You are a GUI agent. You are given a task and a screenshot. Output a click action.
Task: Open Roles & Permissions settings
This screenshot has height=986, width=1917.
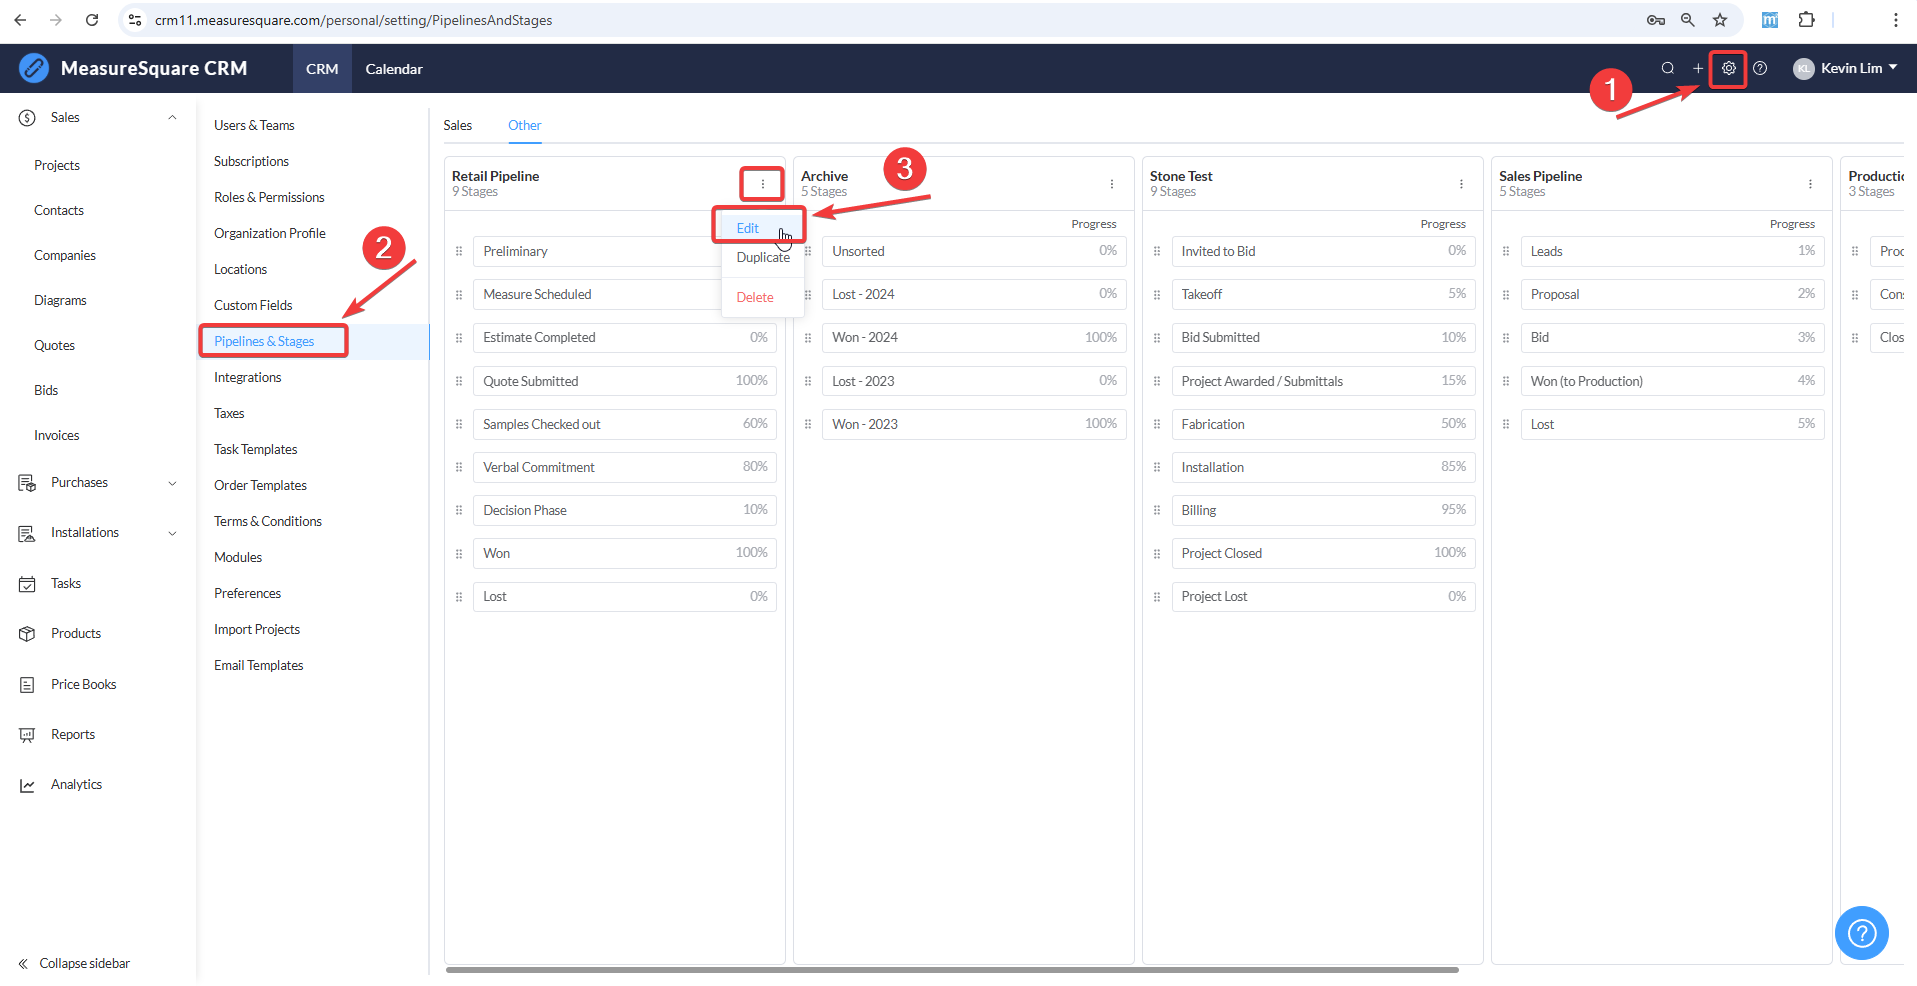point(269,197)
